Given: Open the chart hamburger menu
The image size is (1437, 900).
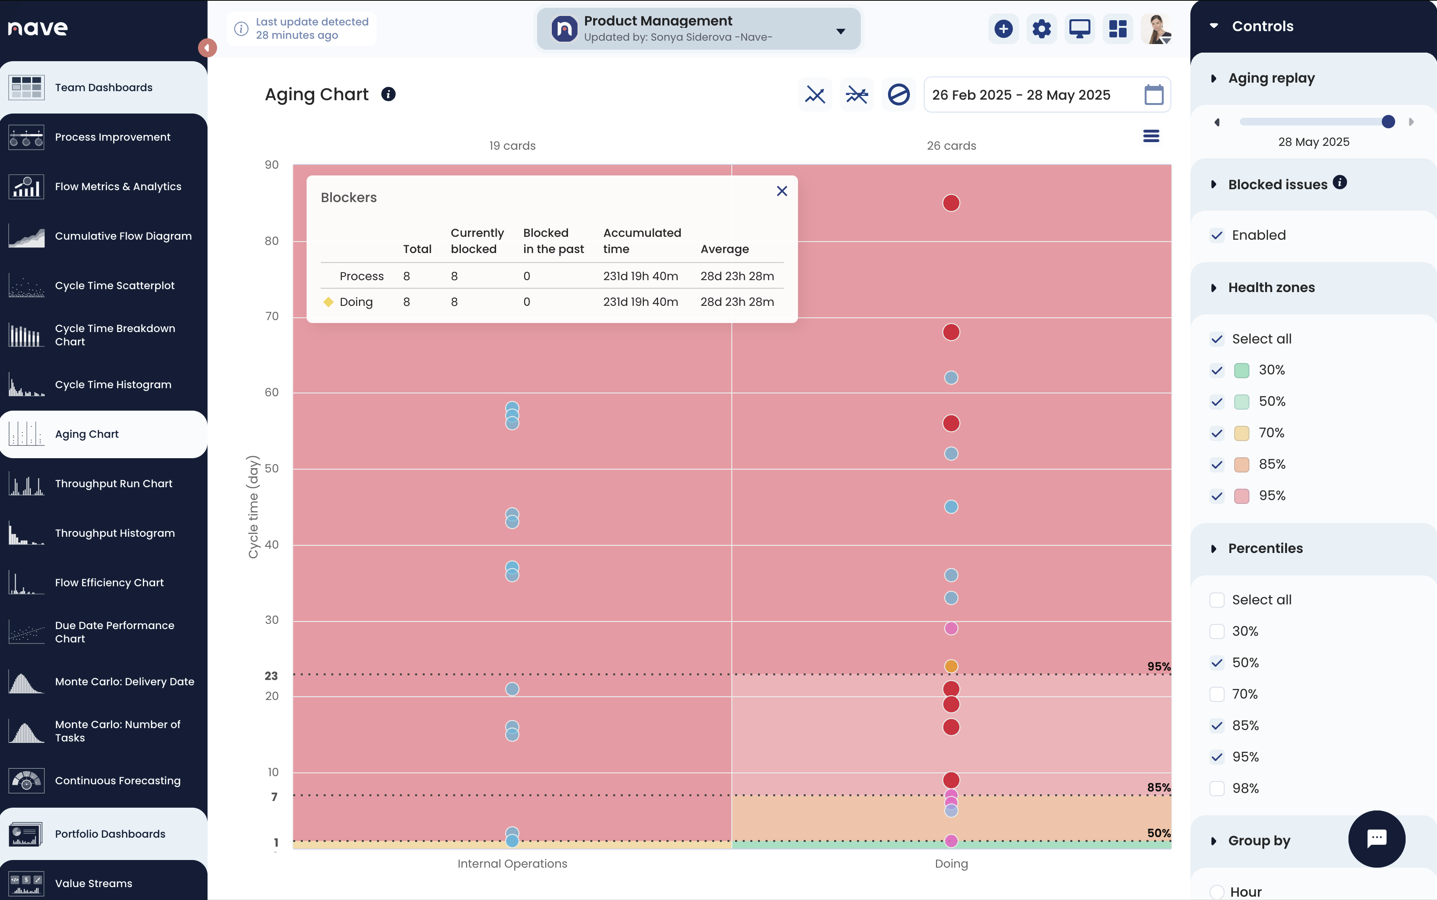Looking at the screenshot, I should (x=1151, y=136).
